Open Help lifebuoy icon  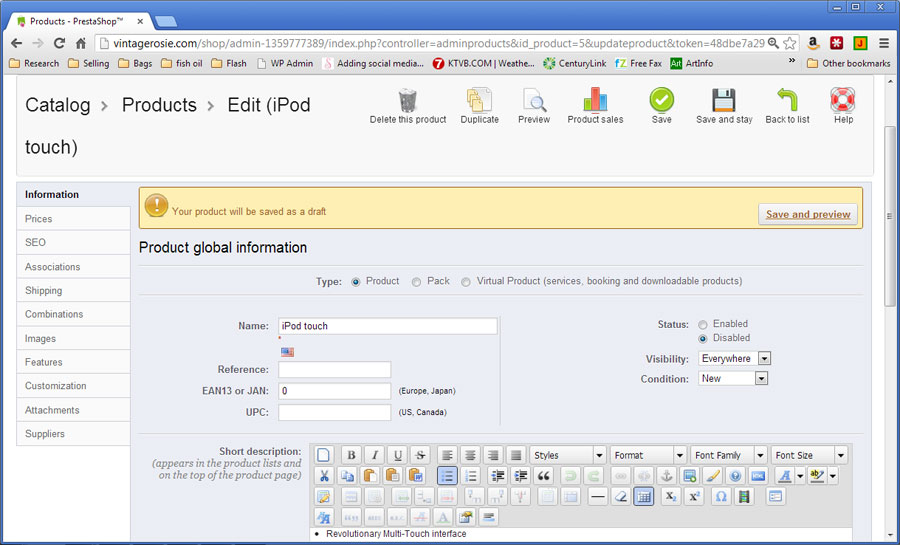pos(843,100)
